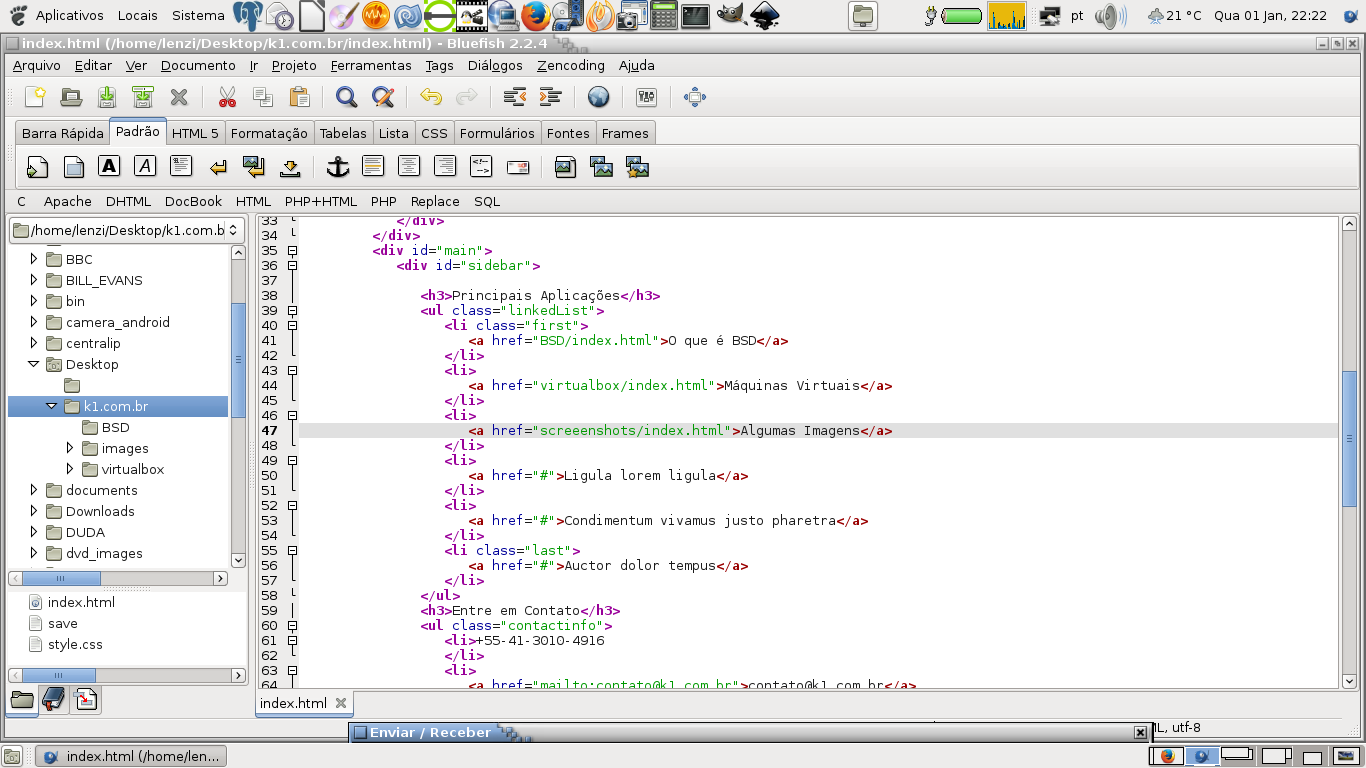Open Find using the magnifier icon
The image size is (1366, 768).
coord(346,97)
